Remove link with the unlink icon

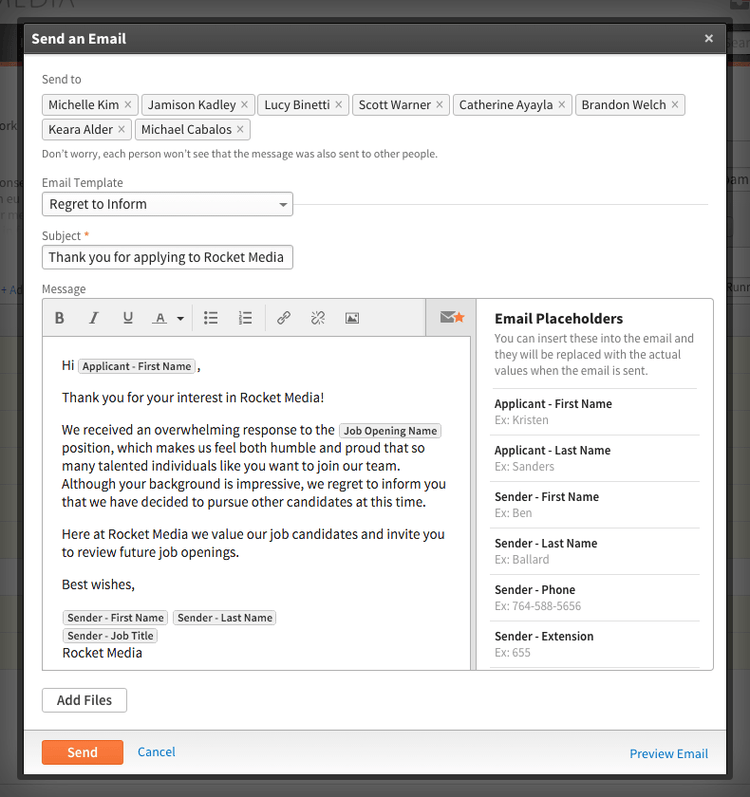point(318,318)
